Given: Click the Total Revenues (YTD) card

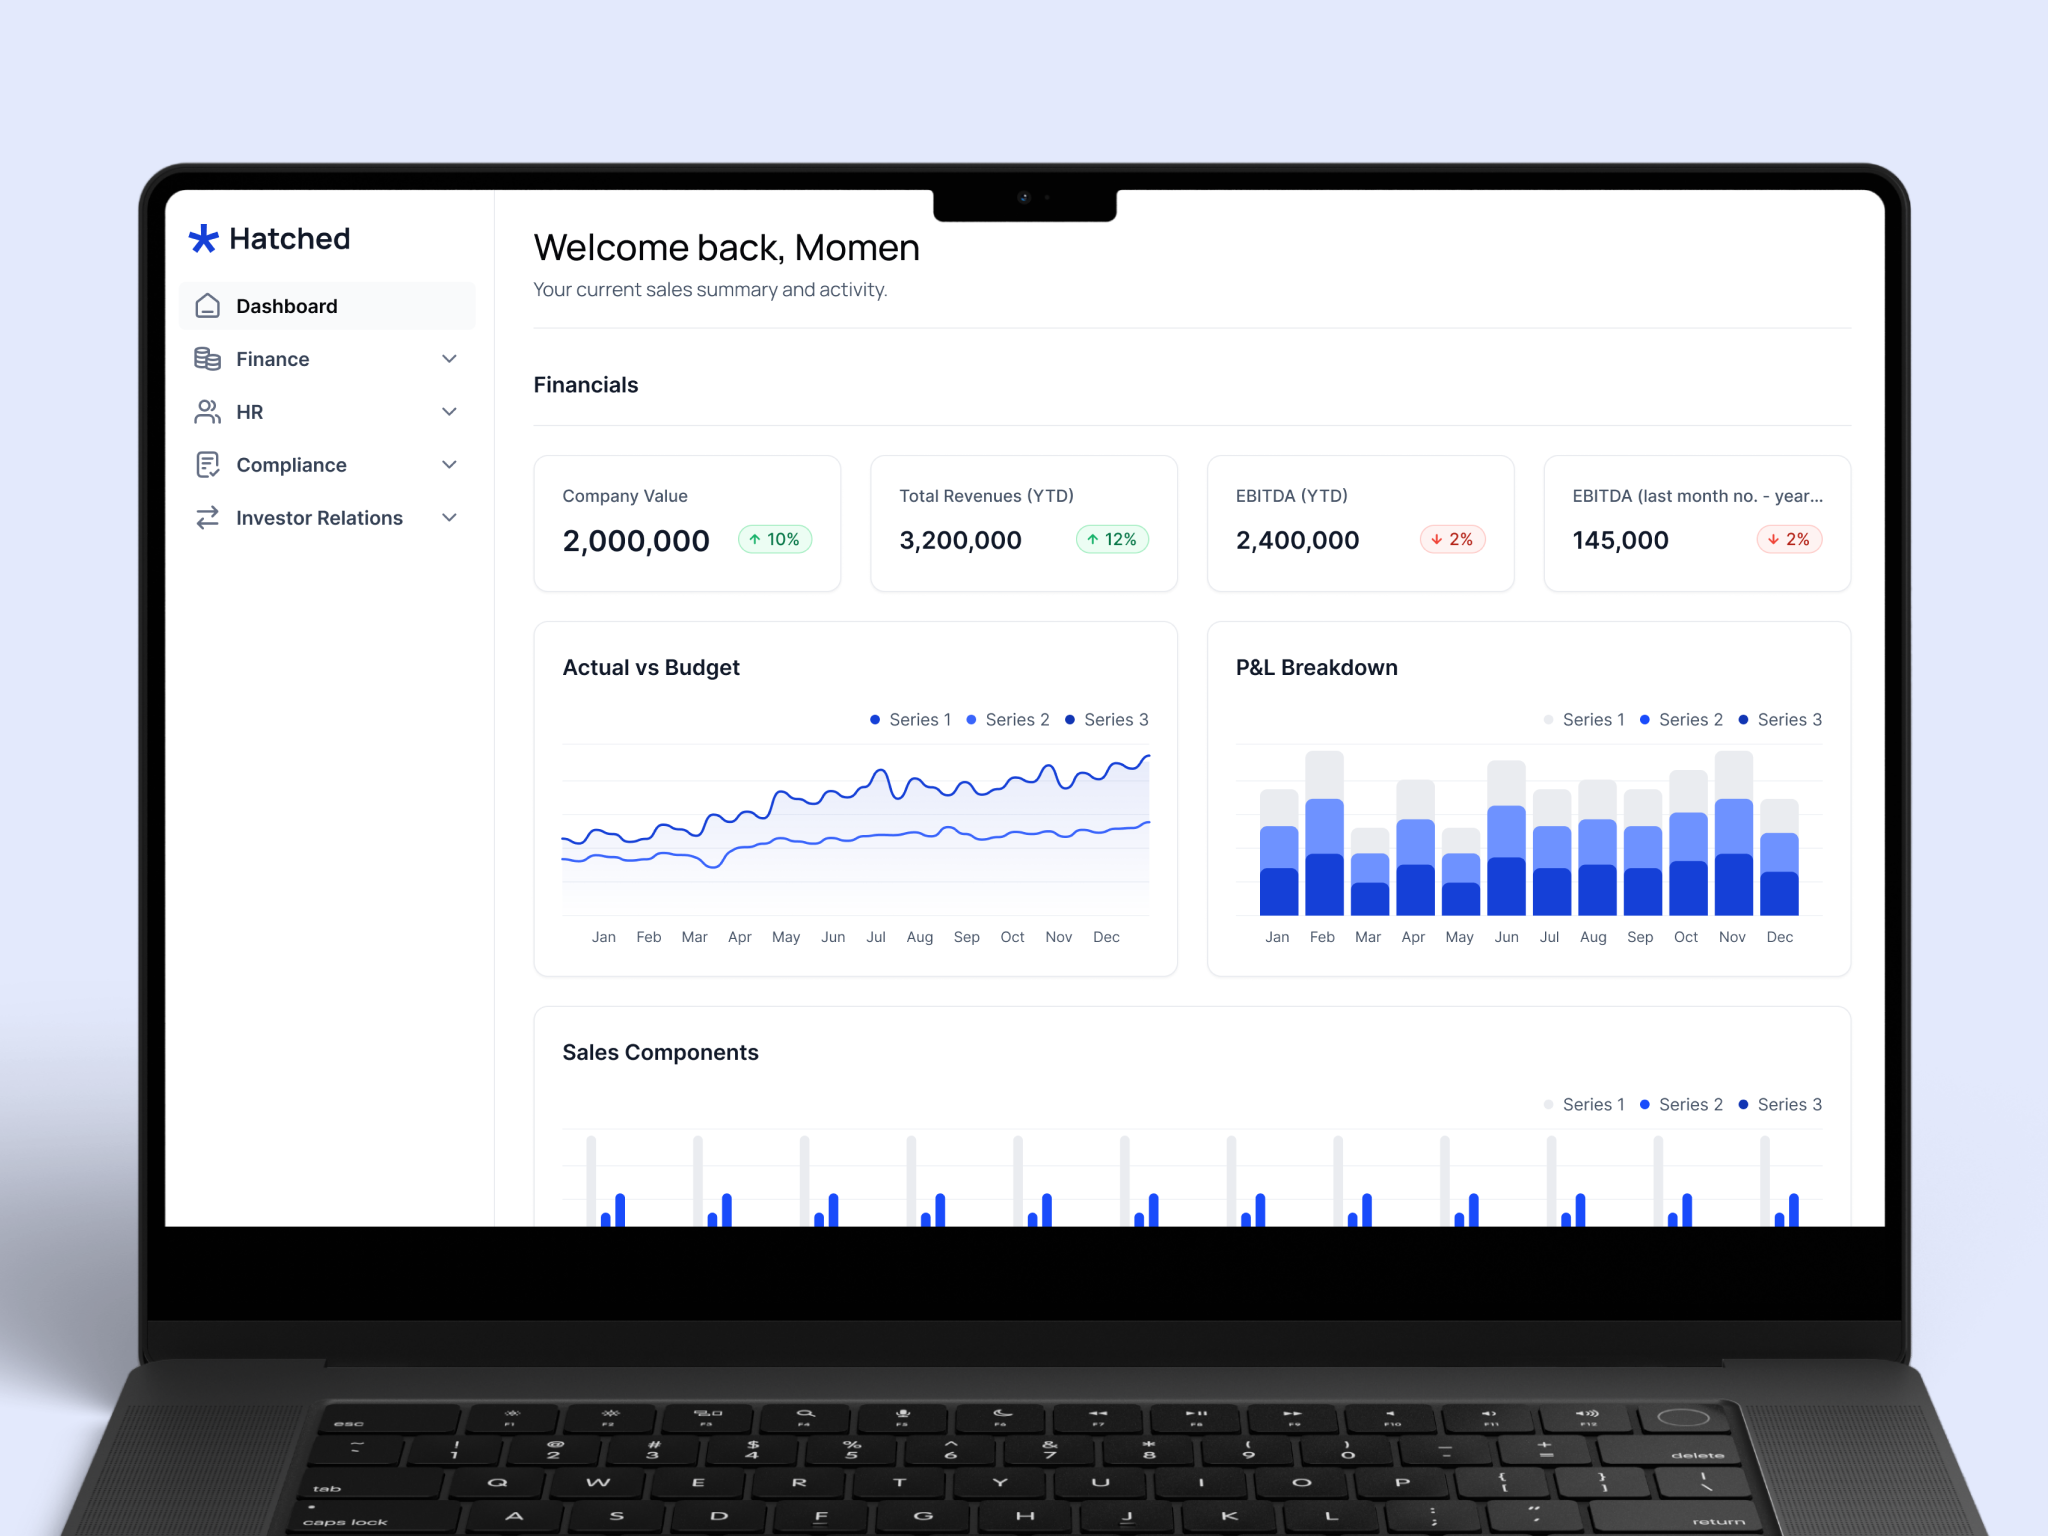Looking at the screenshot, I should click(x=1023, y=522).
